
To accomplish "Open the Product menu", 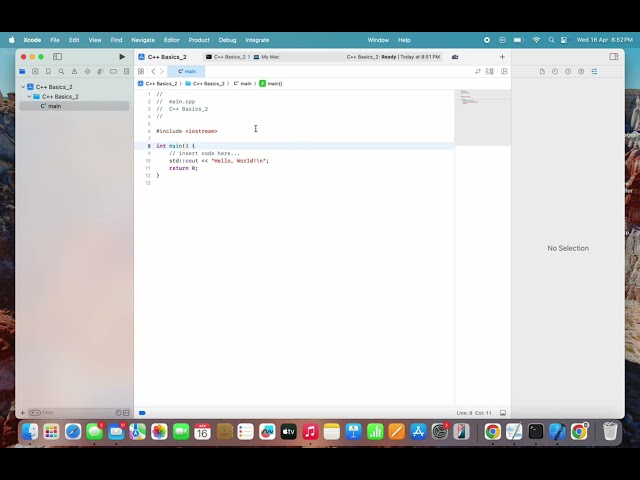I will point(199,40).
